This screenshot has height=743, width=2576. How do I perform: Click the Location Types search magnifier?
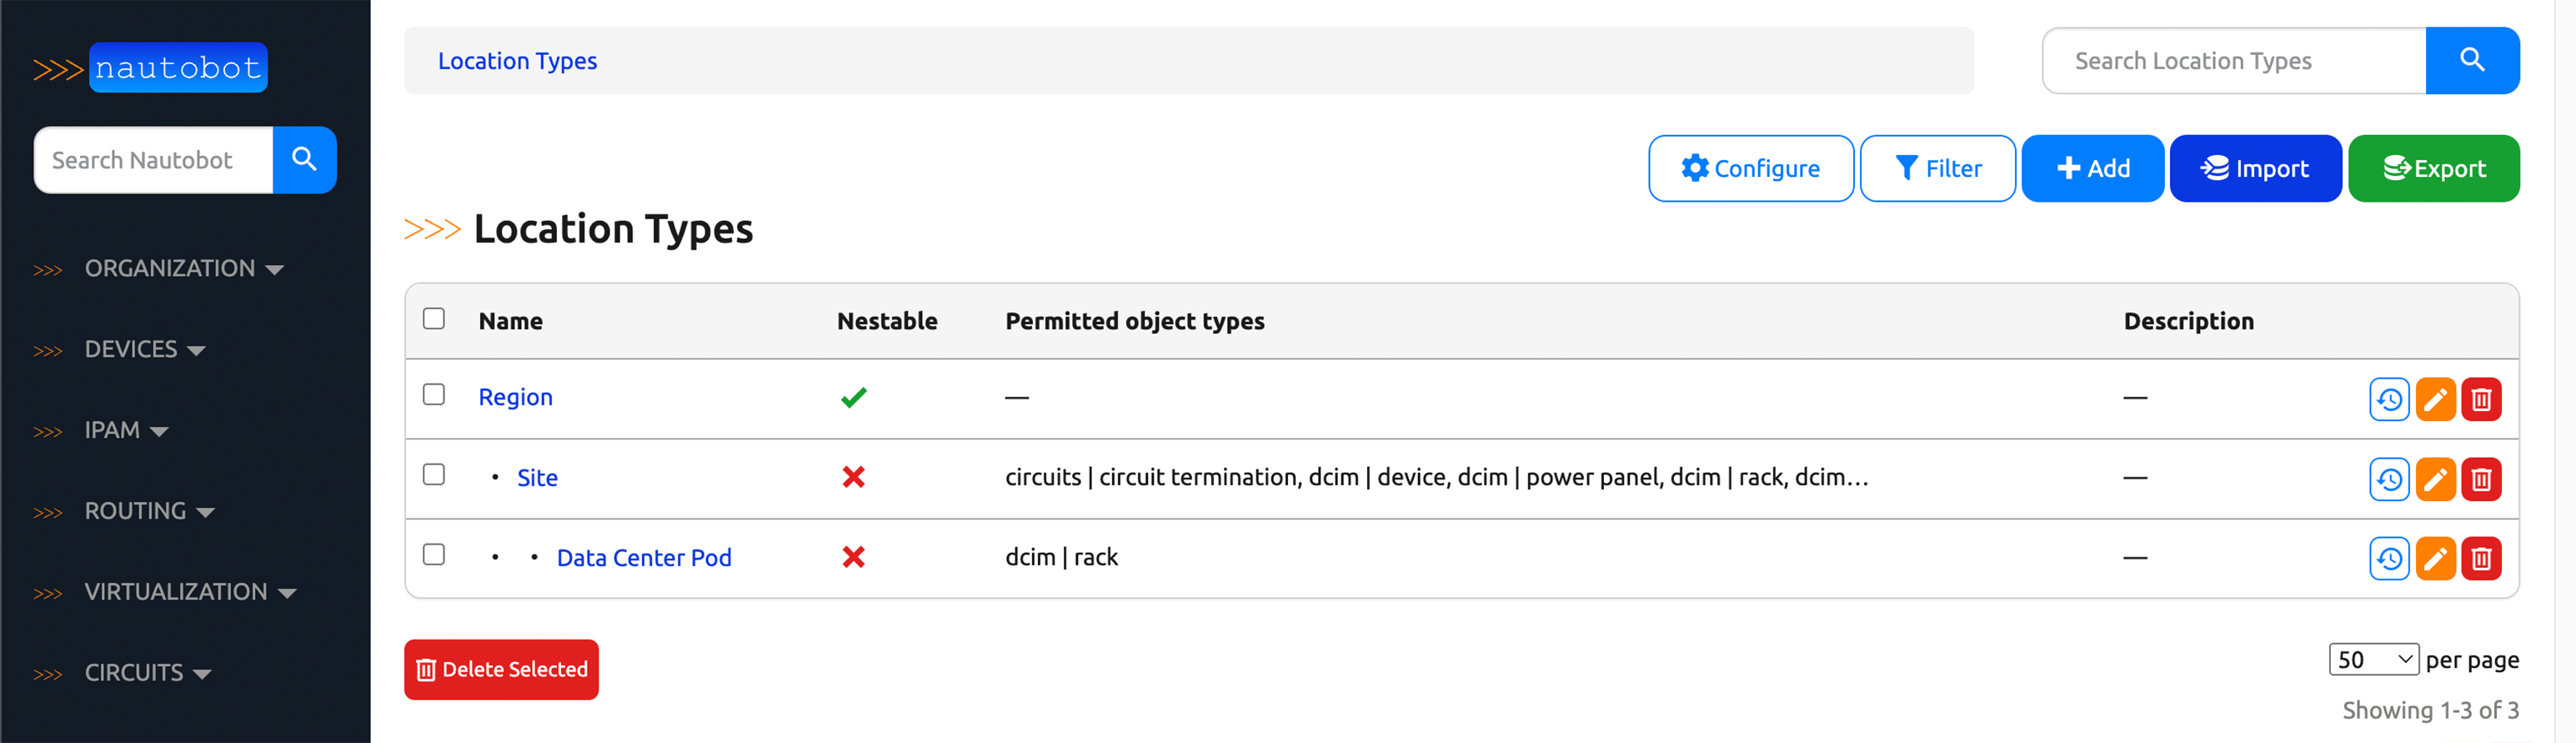click(2473, 60)
